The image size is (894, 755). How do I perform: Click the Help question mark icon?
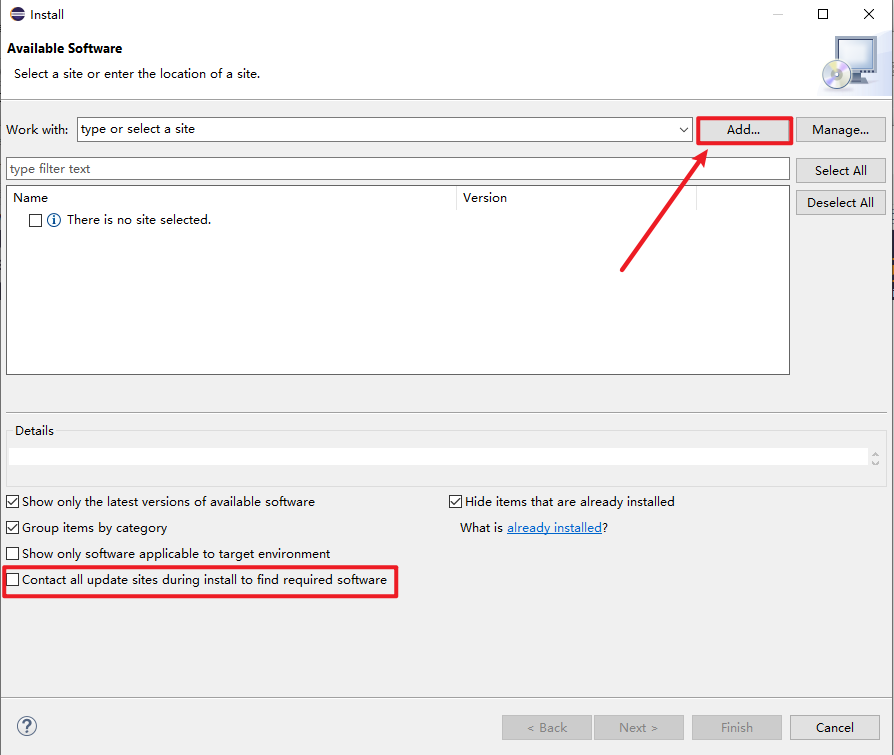(27, 727)
